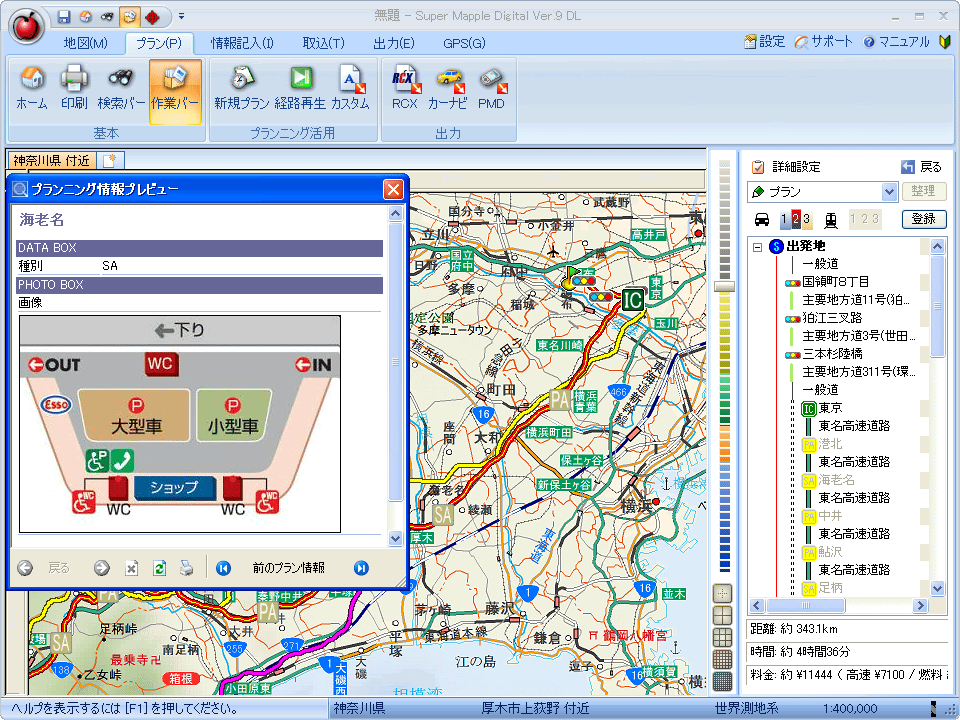Click the zoom scale slider handle
Image resolution: width=960 pixels, height=720 pixels.
(725, 286)
